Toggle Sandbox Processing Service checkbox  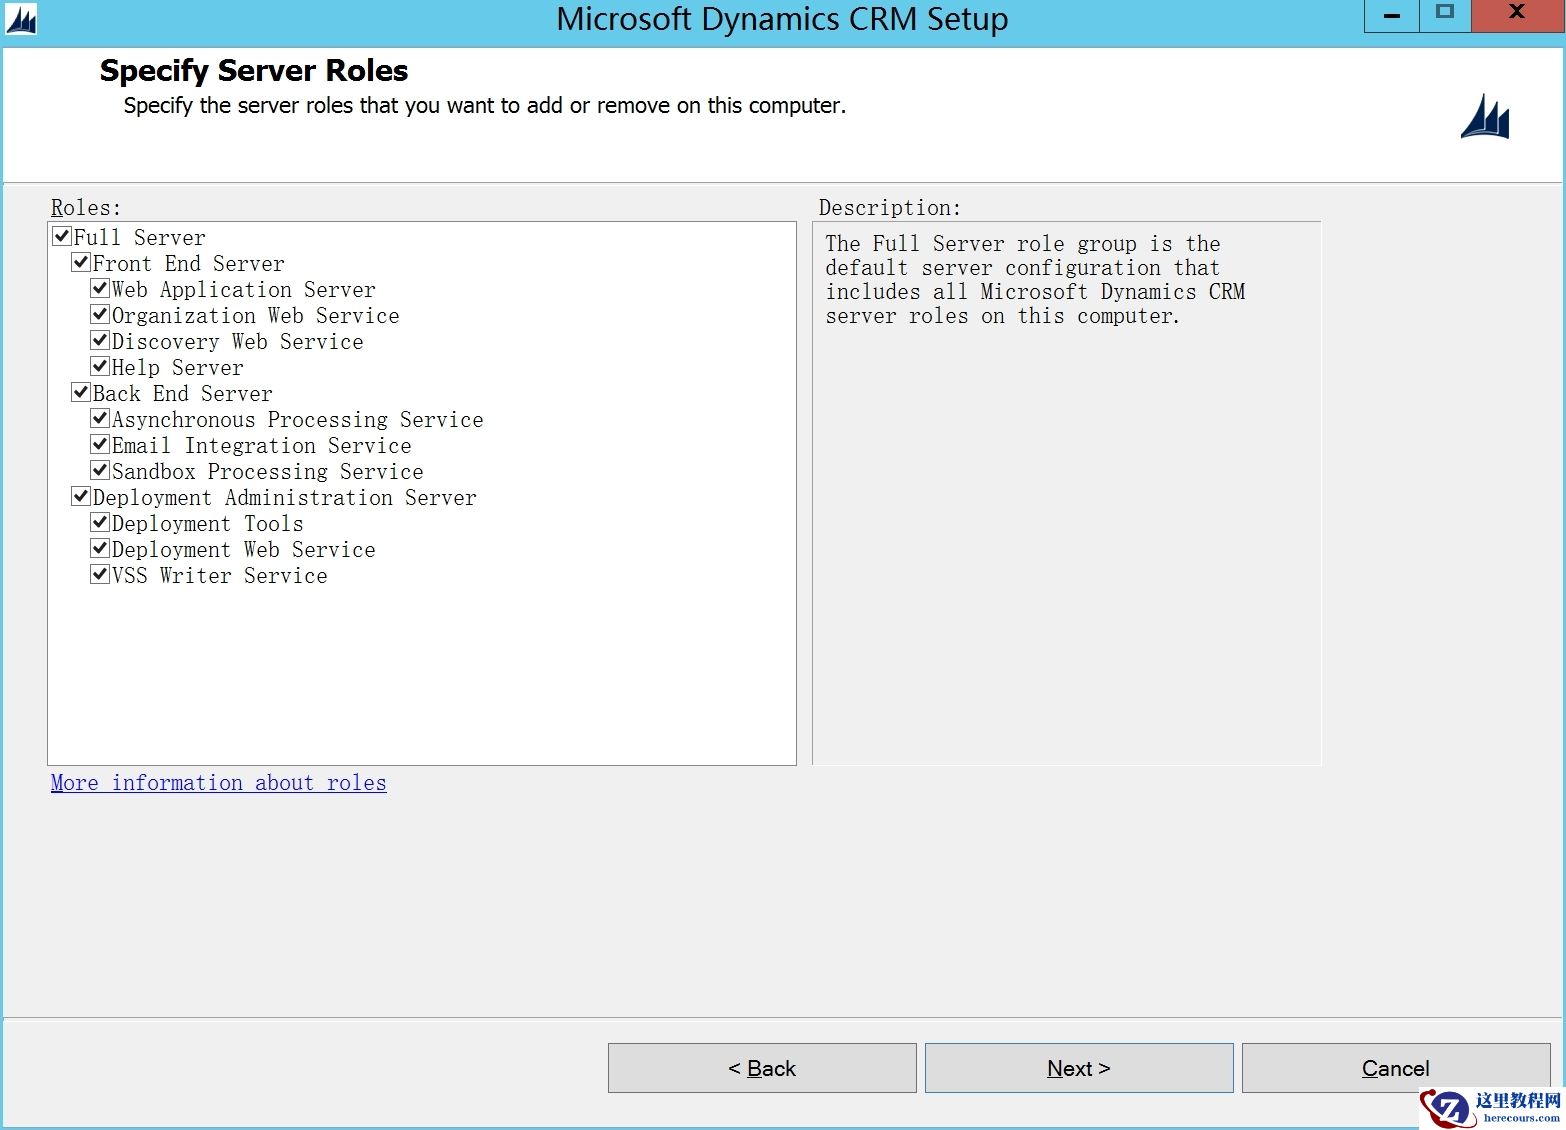pos(100,471)
